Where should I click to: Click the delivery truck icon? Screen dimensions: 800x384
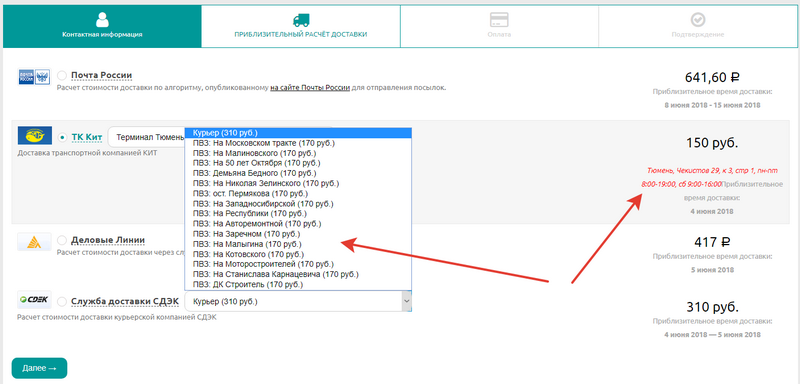click(301, 20)
